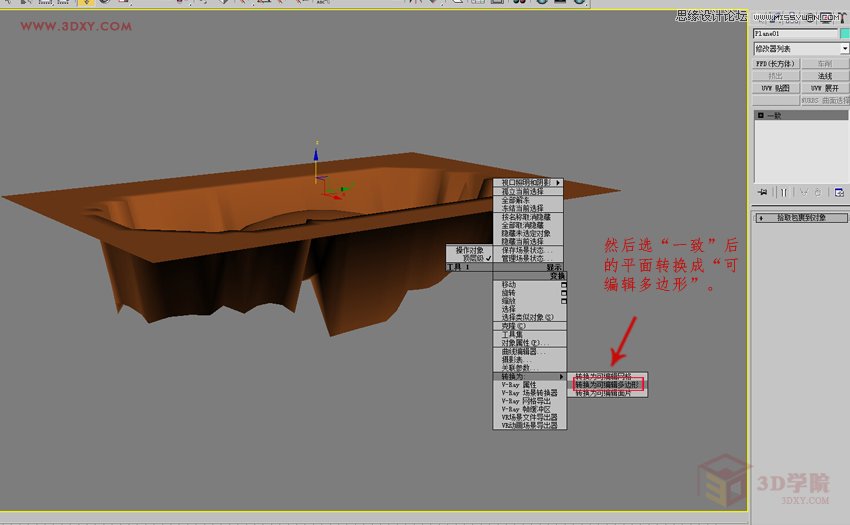The height and width of the screenshot is (525, 850).
Task: Click the Plane01 object name field
Action: tap(795, 34)
